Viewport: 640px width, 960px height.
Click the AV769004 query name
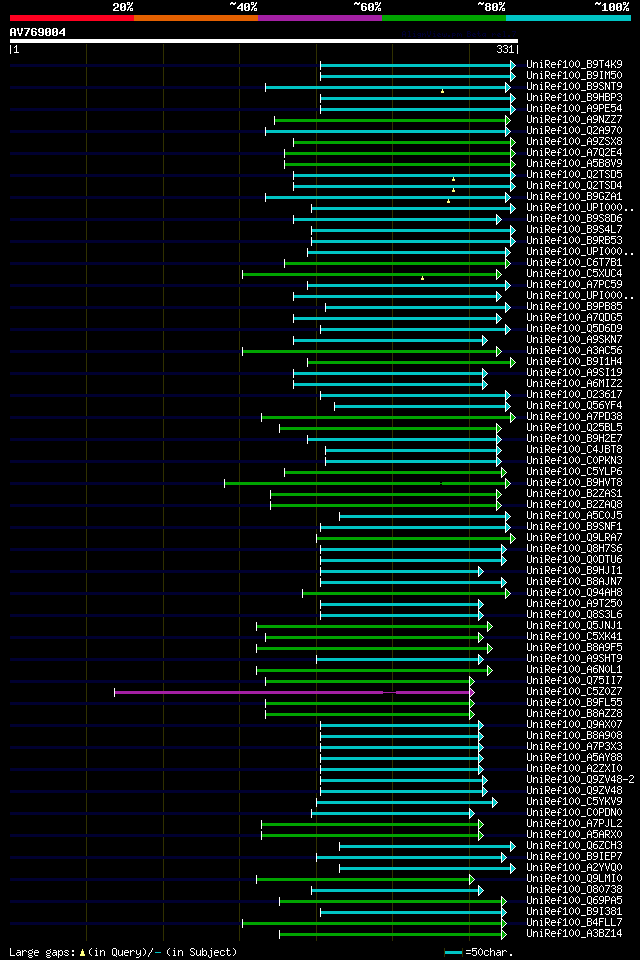pos(37,32)
